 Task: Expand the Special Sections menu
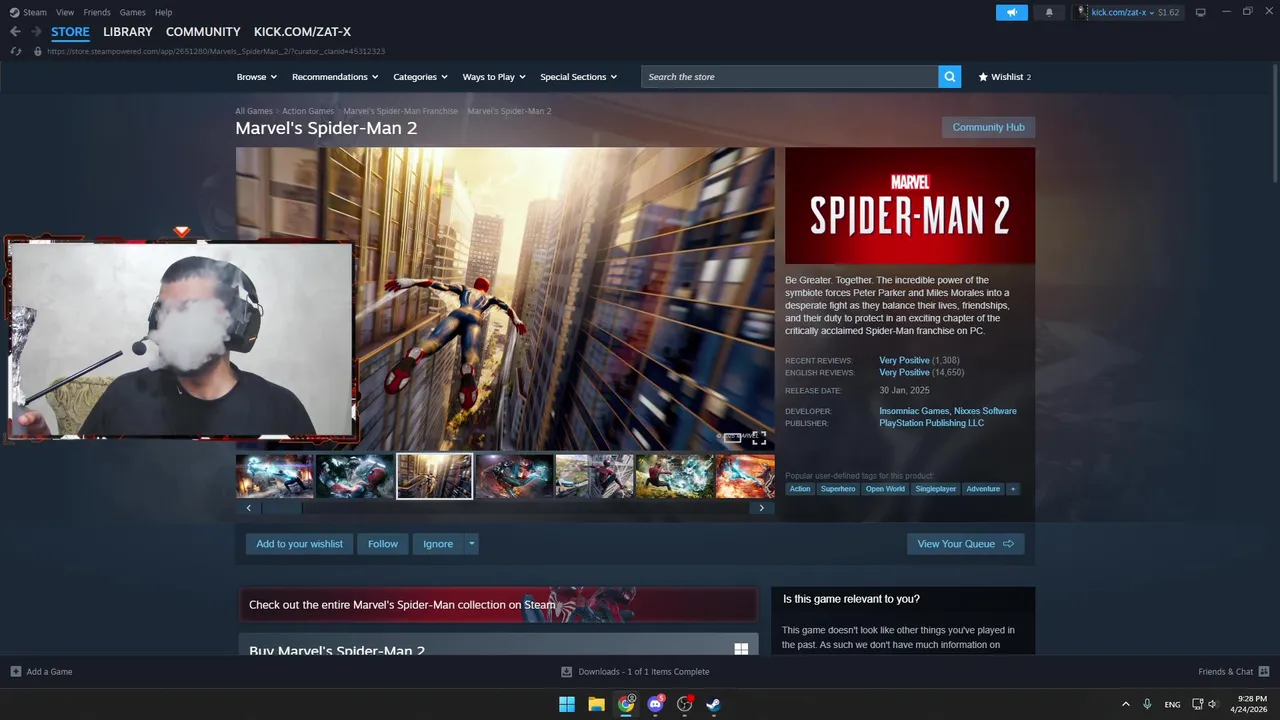579,77
